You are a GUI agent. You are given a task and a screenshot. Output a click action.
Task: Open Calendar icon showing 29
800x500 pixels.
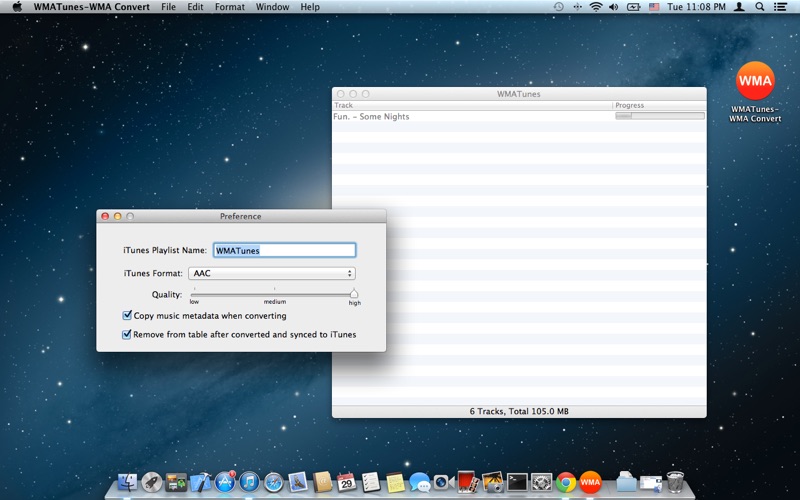(346, 482)
